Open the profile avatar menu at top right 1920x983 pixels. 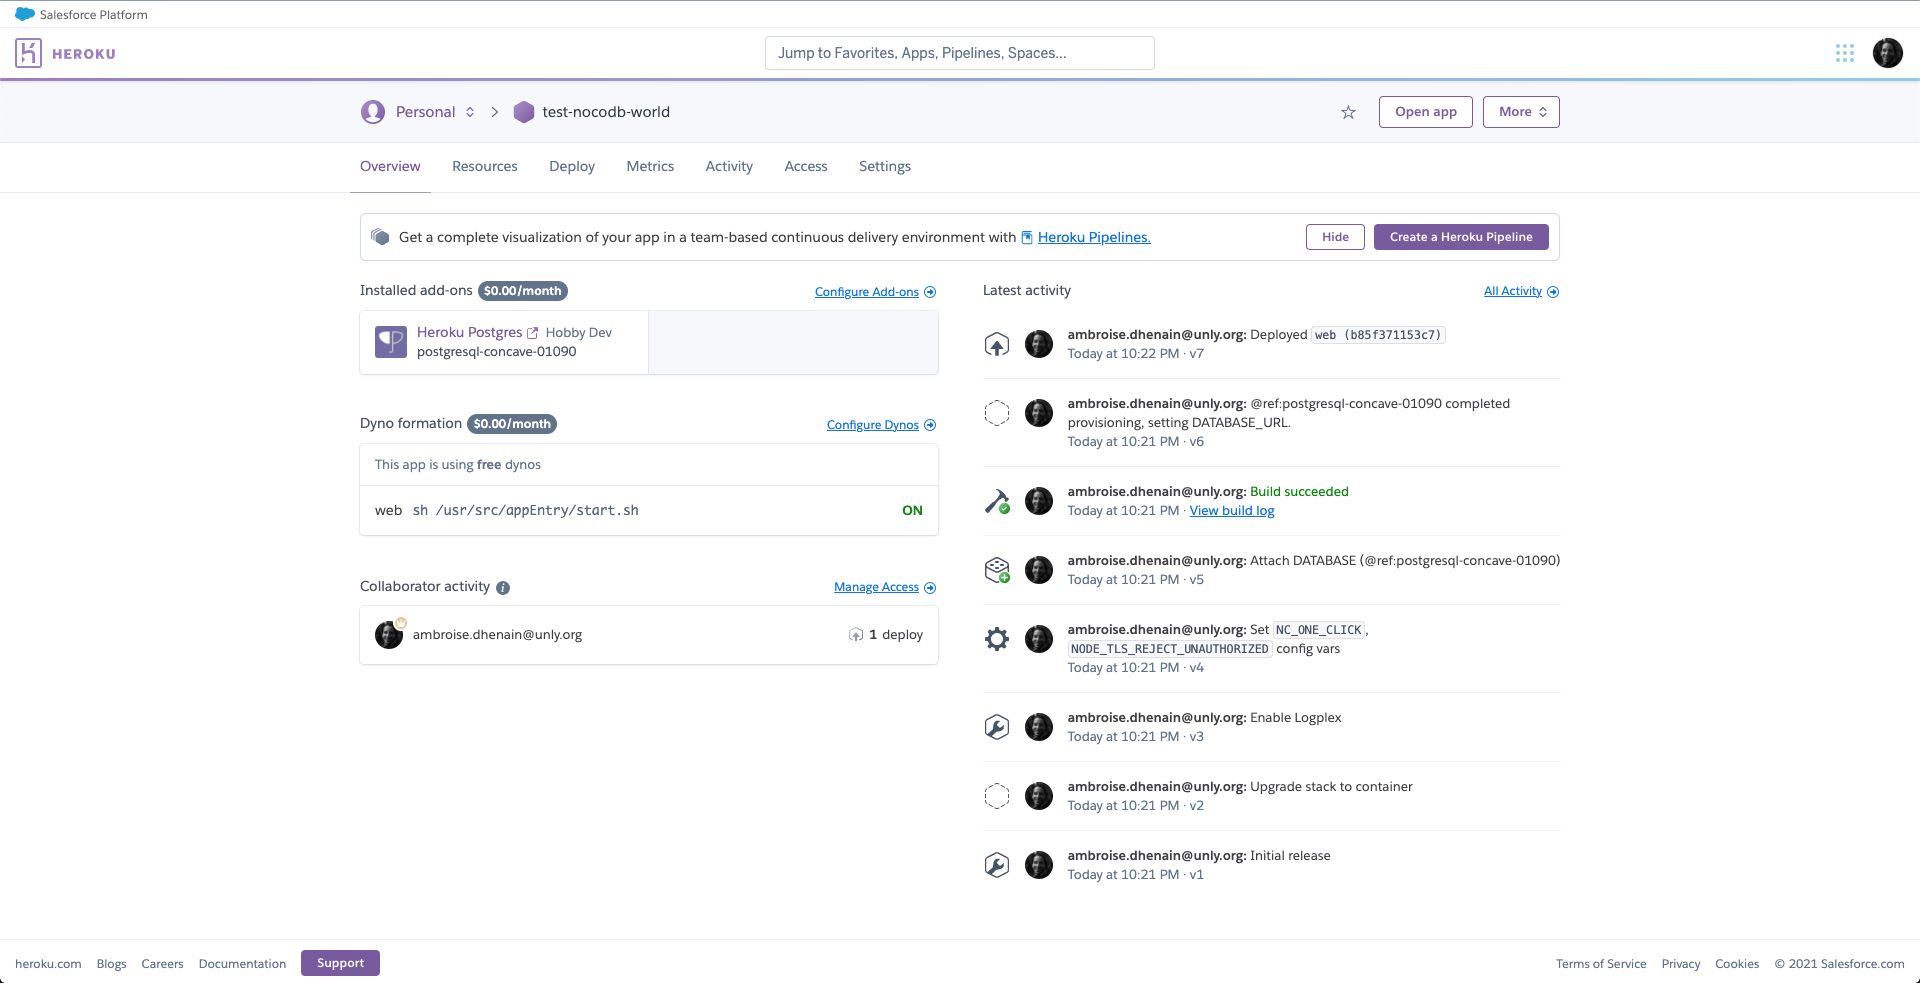(1888, 53)
